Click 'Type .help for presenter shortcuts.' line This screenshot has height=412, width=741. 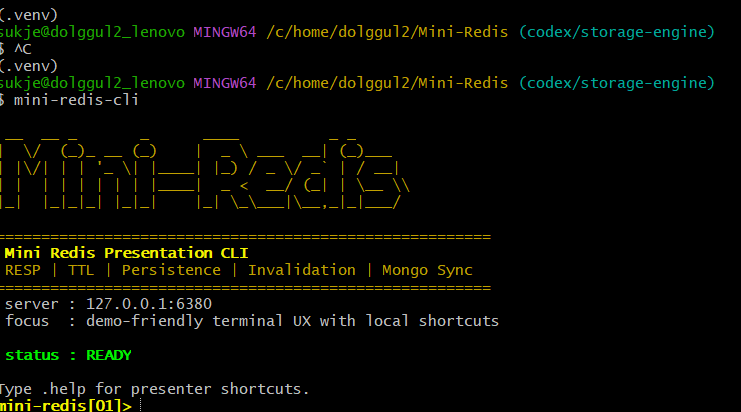tap(154, 389)
